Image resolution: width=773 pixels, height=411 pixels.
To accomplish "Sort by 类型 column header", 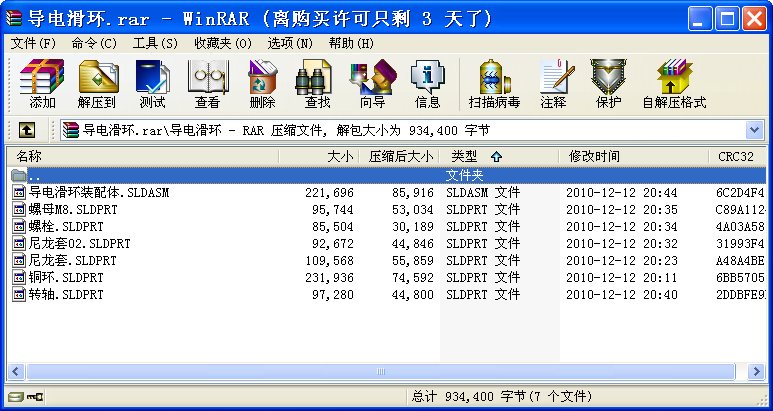I will click(x=499, y=157).
